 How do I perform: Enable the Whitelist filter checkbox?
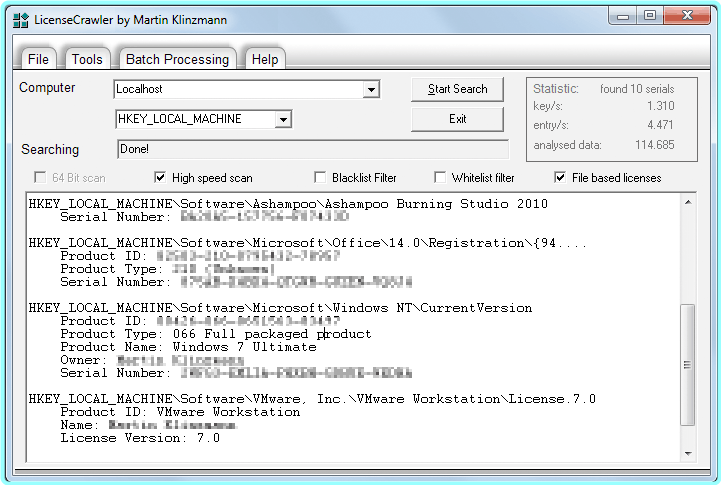(440, 177)
